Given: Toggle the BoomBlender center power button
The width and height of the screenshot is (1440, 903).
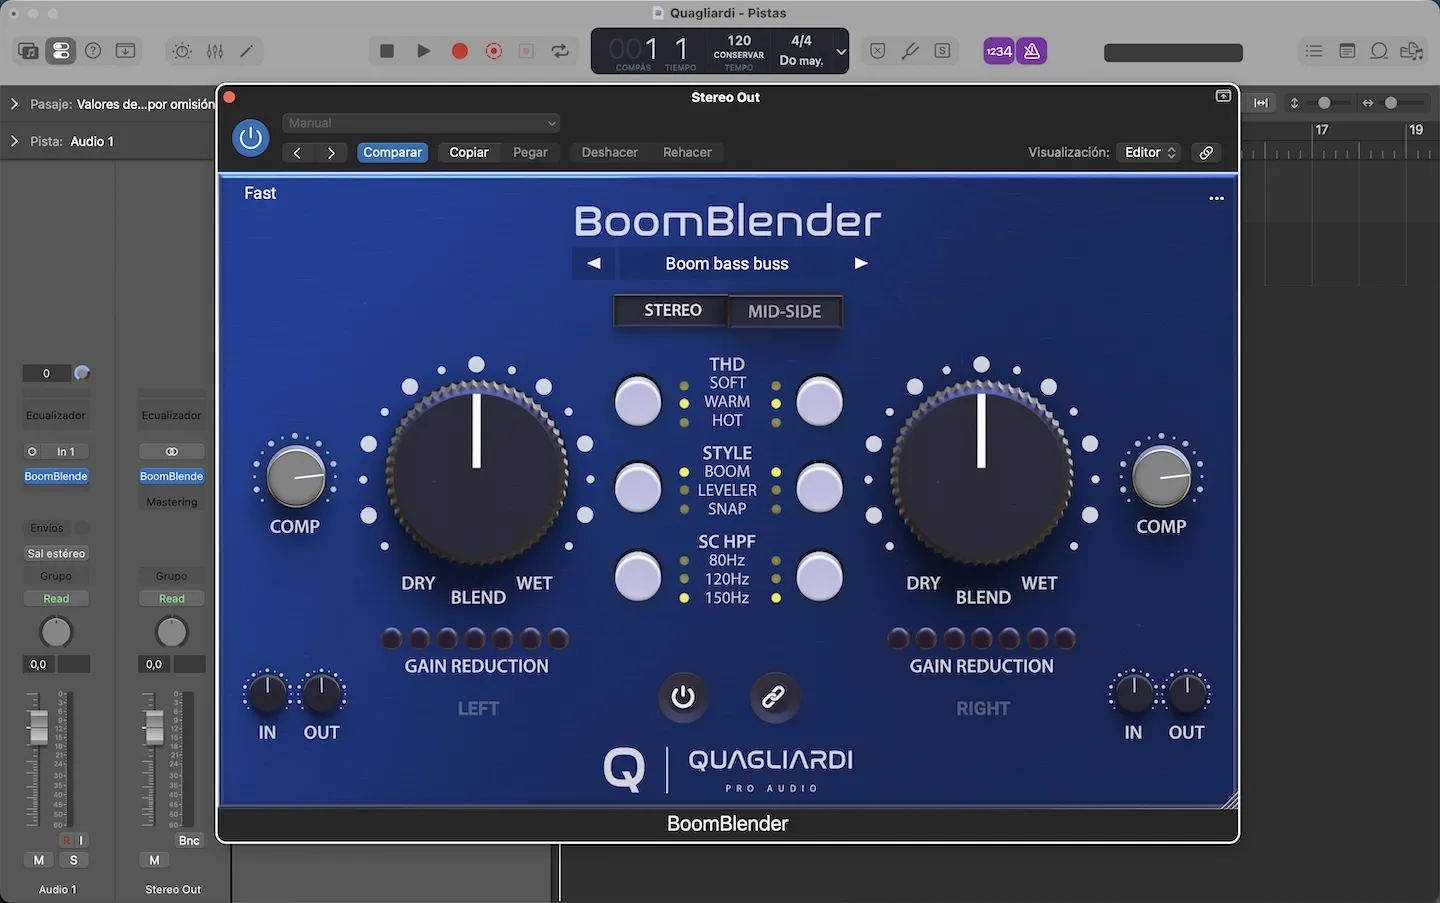Looking at the screenshot, I should 683,697.
